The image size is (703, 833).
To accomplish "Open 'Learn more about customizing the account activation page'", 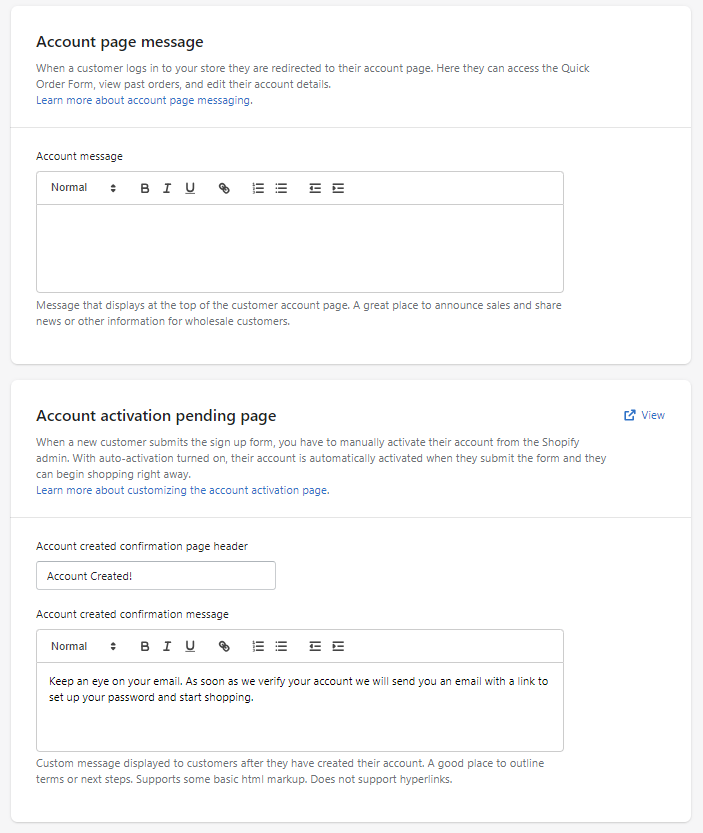I will 182,490.
